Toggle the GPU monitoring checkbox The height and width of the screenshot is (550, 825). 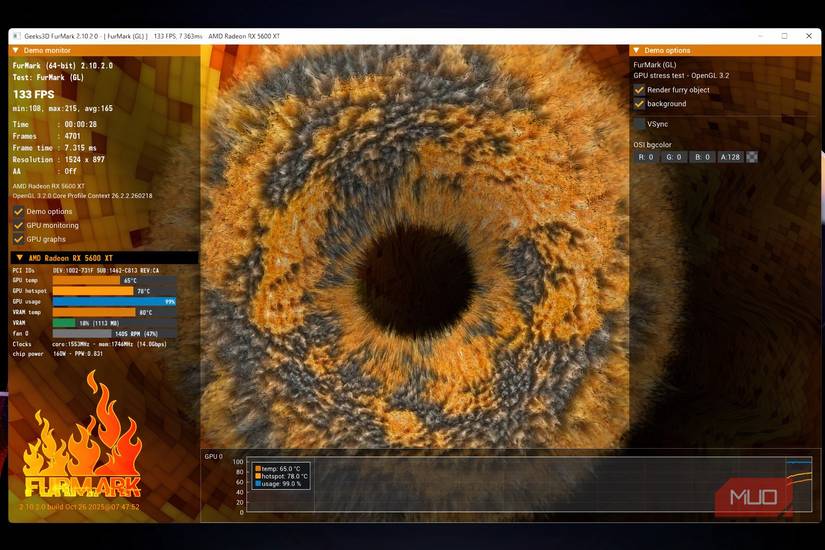click(x=18, y=225)
